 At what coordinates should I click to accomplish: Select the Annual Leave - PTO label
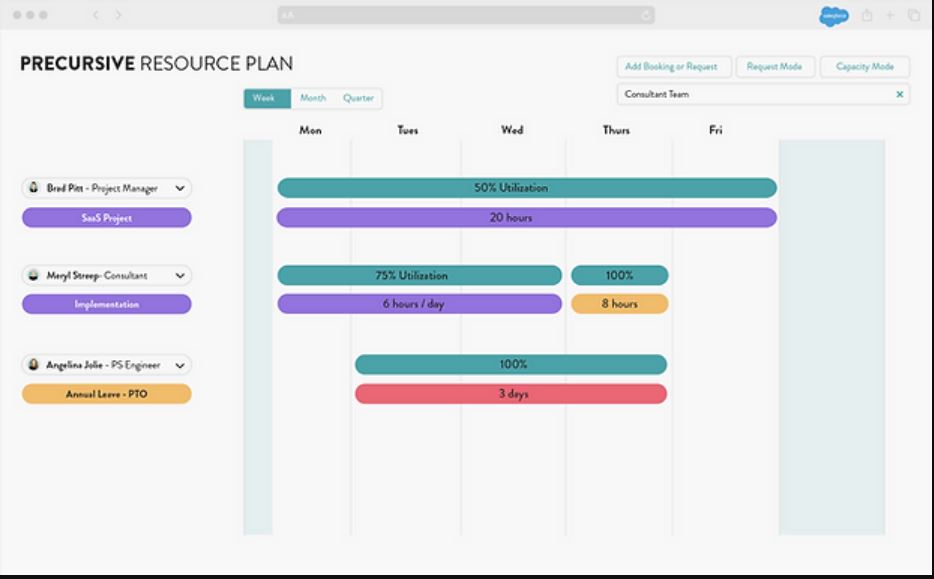(107, 394)
